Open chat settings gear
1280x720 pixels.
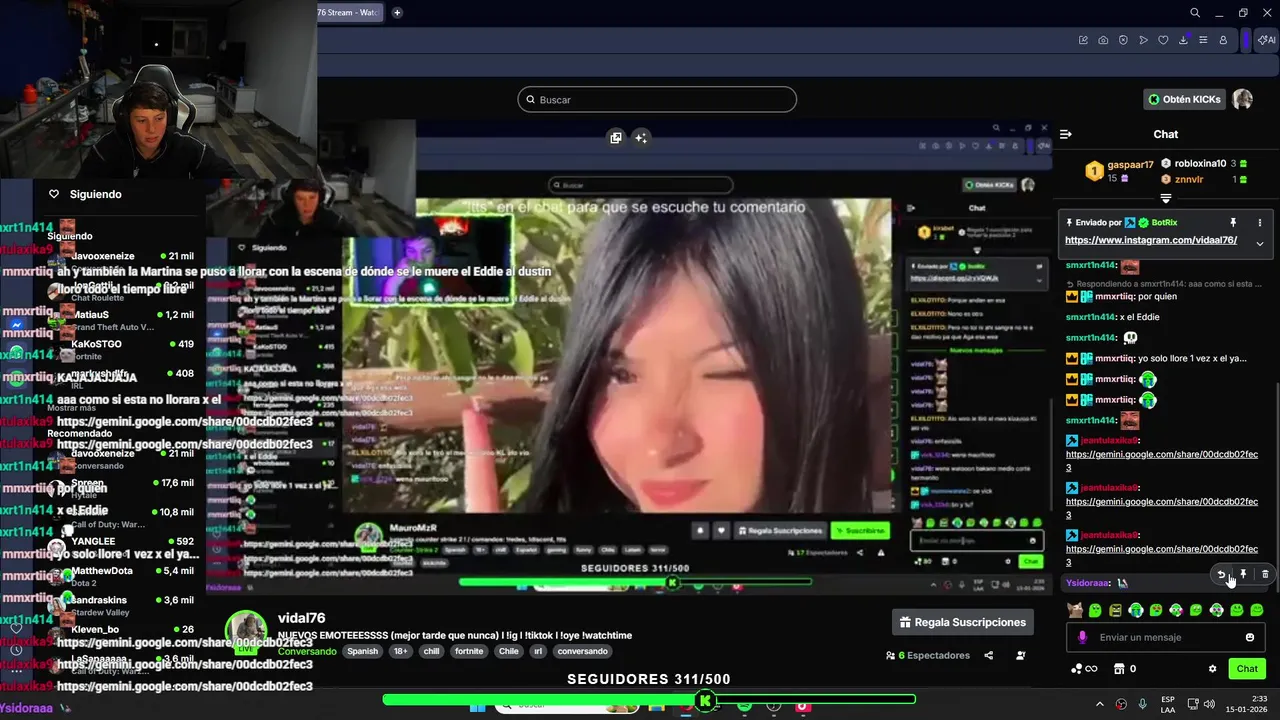tap(1213, 669)
